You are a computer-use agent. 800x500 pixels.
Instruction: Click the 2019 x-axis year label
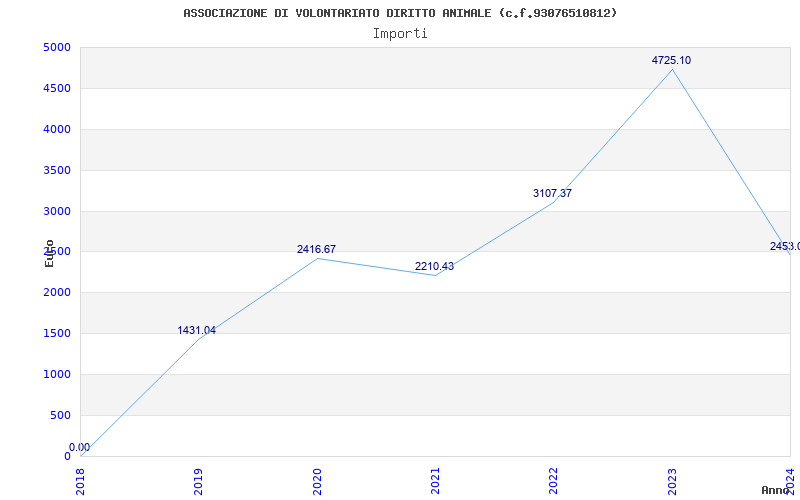[198, 481]
